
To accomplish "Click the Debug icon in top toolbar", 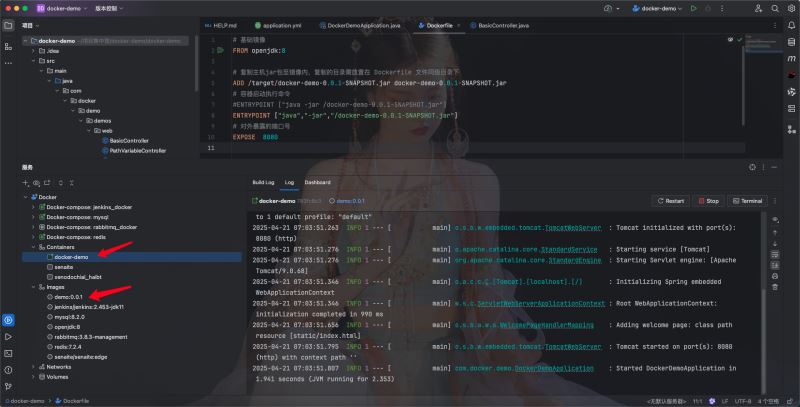I will [x=708, y=9].
